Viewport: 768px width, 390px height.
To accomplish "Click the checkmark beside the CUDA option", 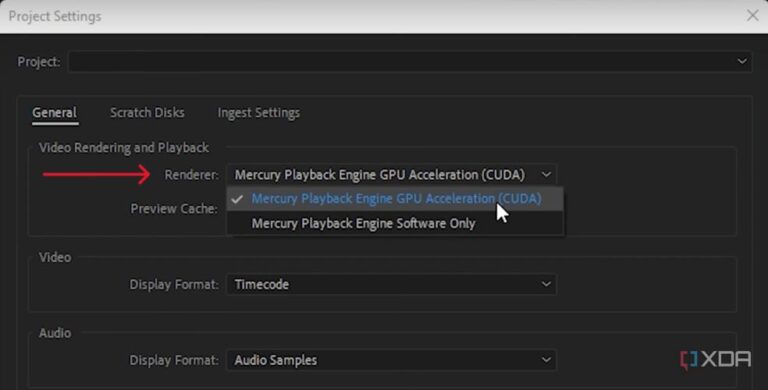I will [x=238, y=199].
